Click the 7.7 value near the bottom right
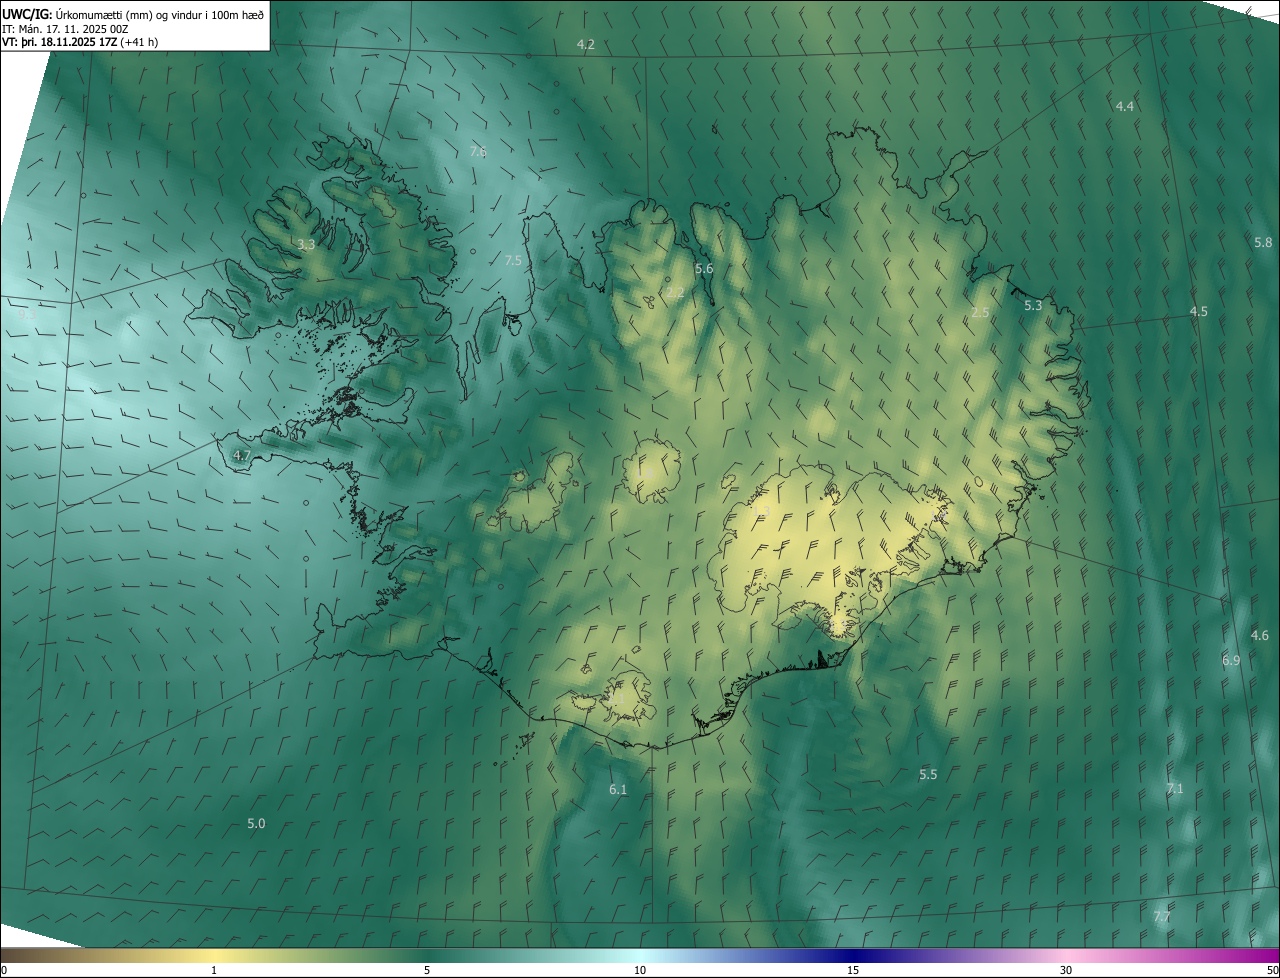The image size is (1280, 978). pyautogui.click(x=1161, y=917)
